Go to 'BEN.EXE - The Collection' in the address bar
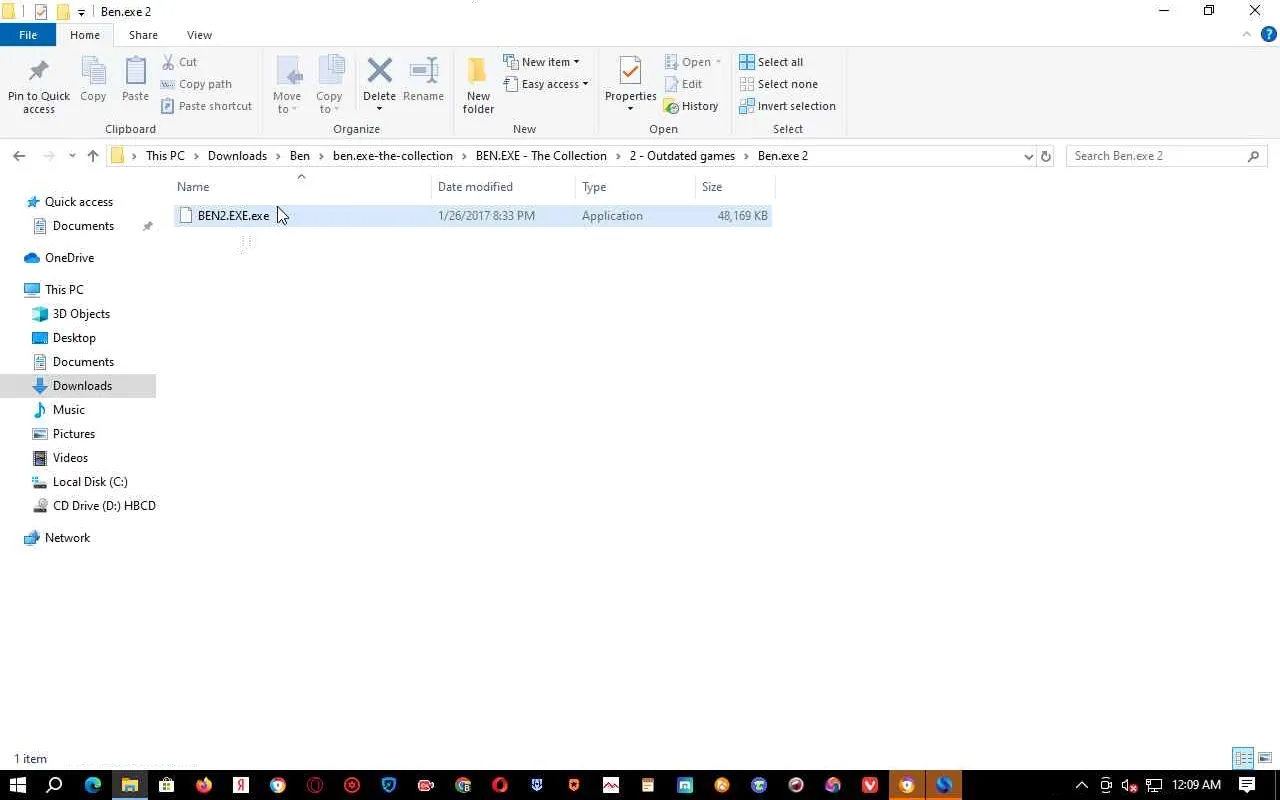The width and height of the screenshot is (1280, 800). click(x=541, y=156)
